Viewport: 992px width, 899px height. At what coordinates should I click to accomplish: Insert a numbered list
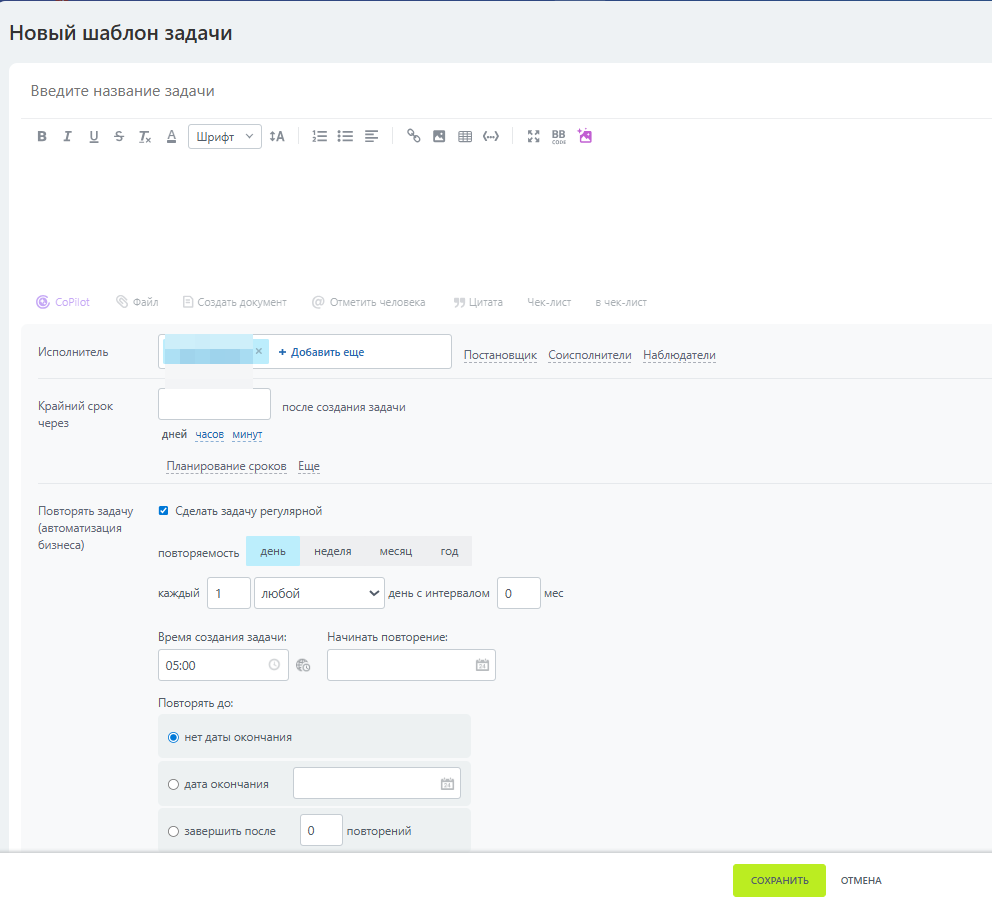pos(320,137)
